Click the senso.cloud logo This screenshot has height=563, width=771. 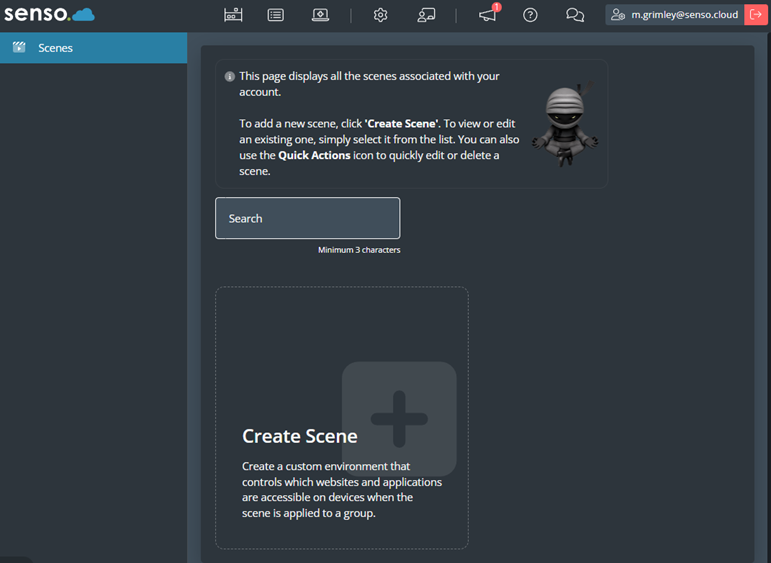(49, 14)
